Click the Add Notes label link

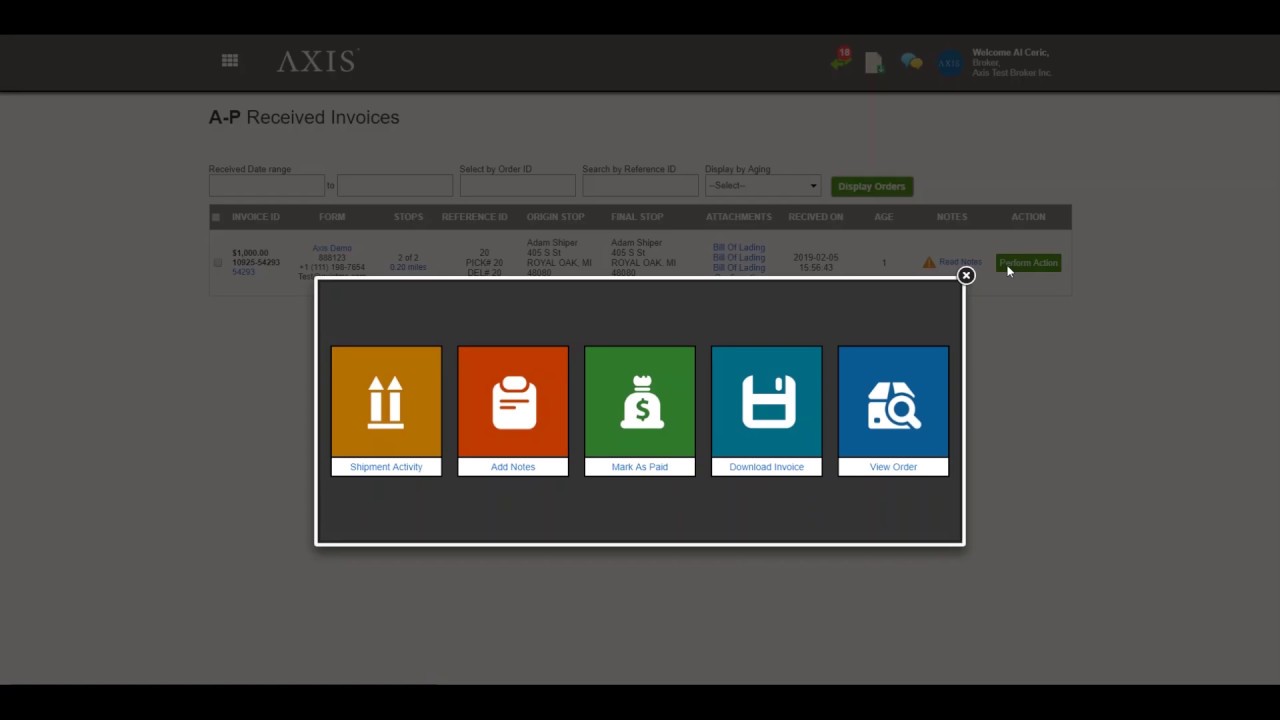coord(513,467)
